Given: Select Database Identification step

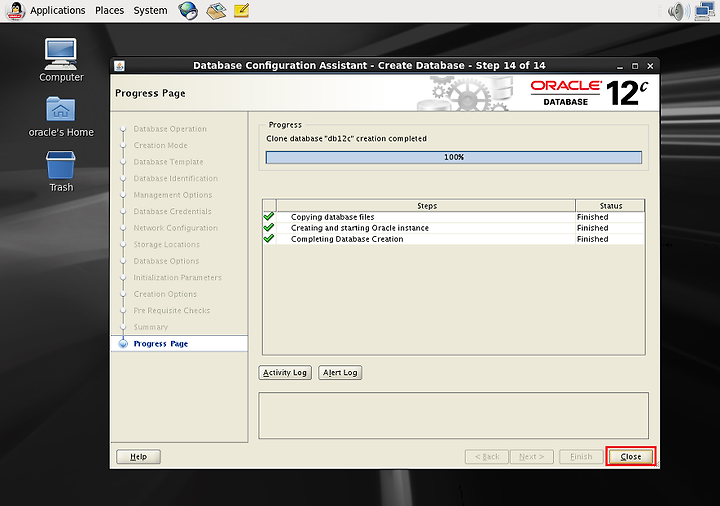Looking at the screenshot, I should (176, 178).
